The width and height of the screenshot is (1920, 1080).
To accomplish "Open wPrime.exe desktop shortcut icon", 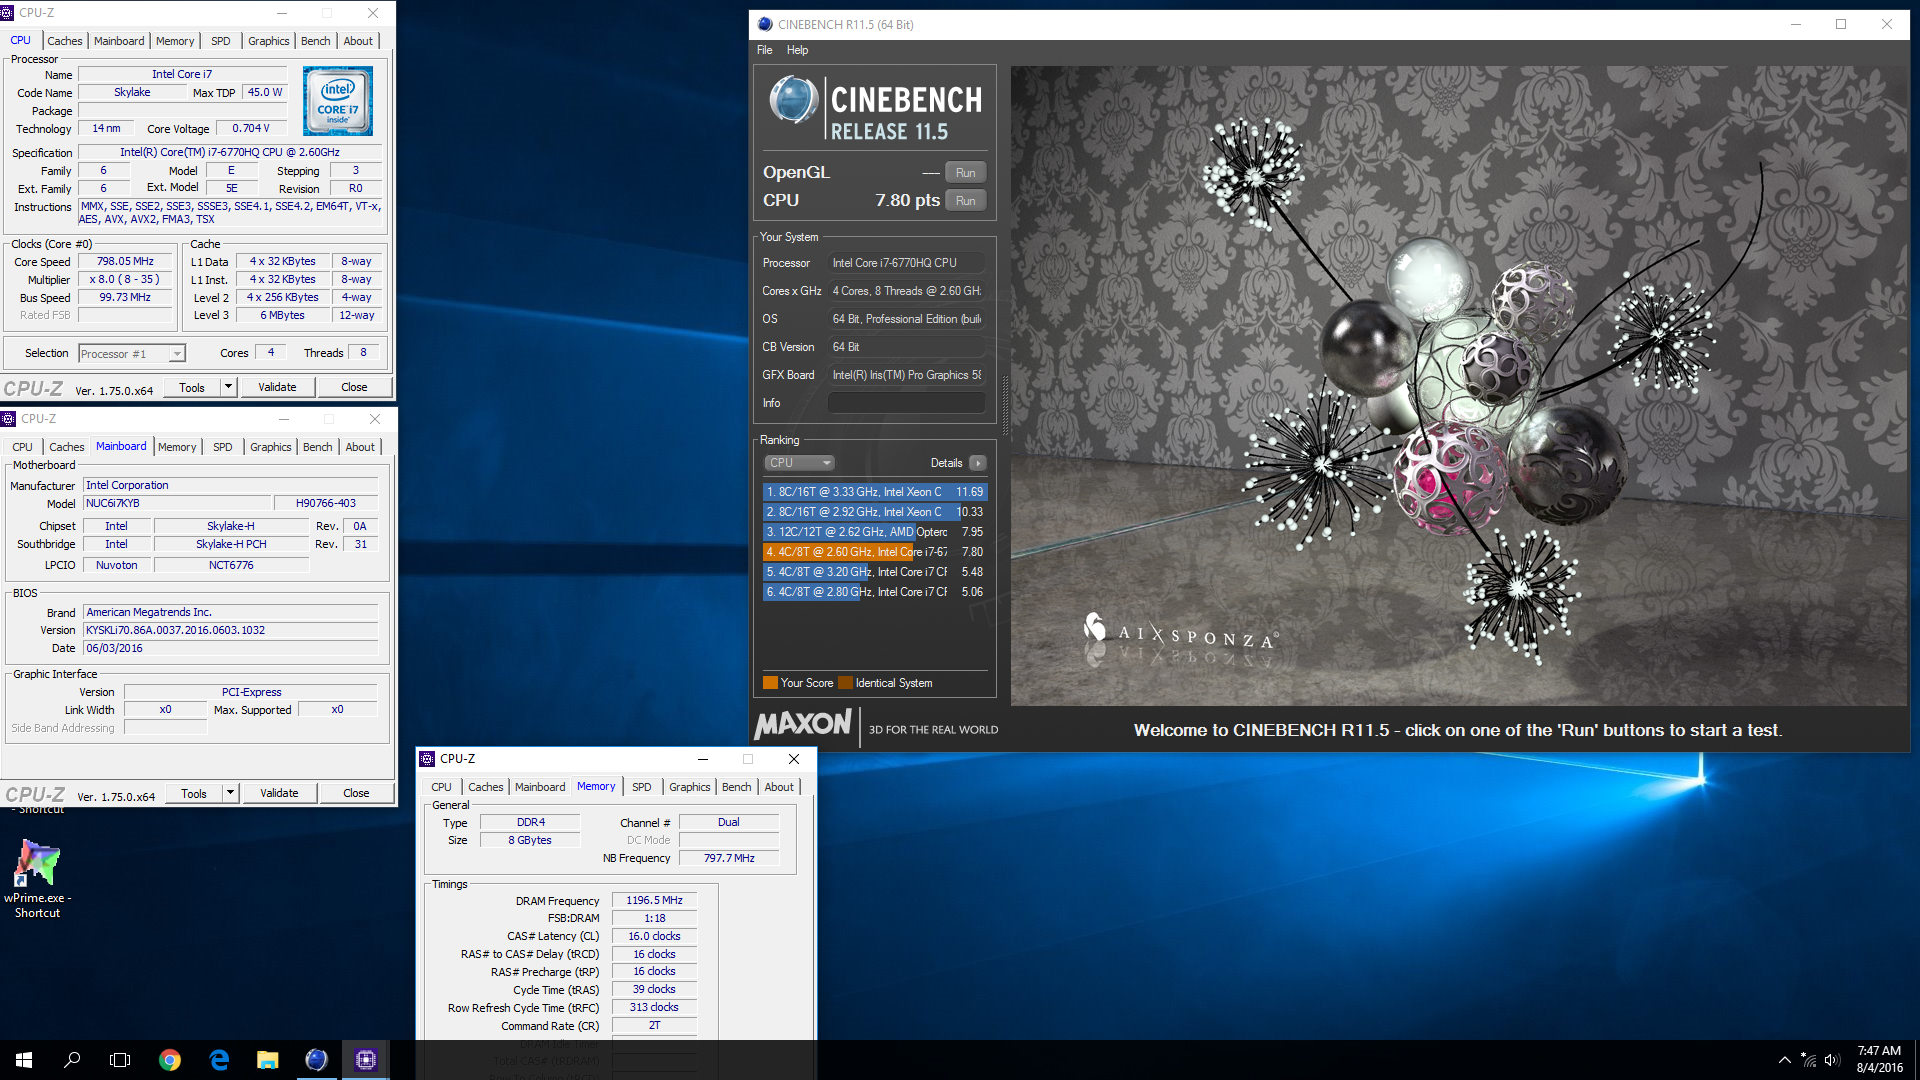I will click(x=37, y=864).
